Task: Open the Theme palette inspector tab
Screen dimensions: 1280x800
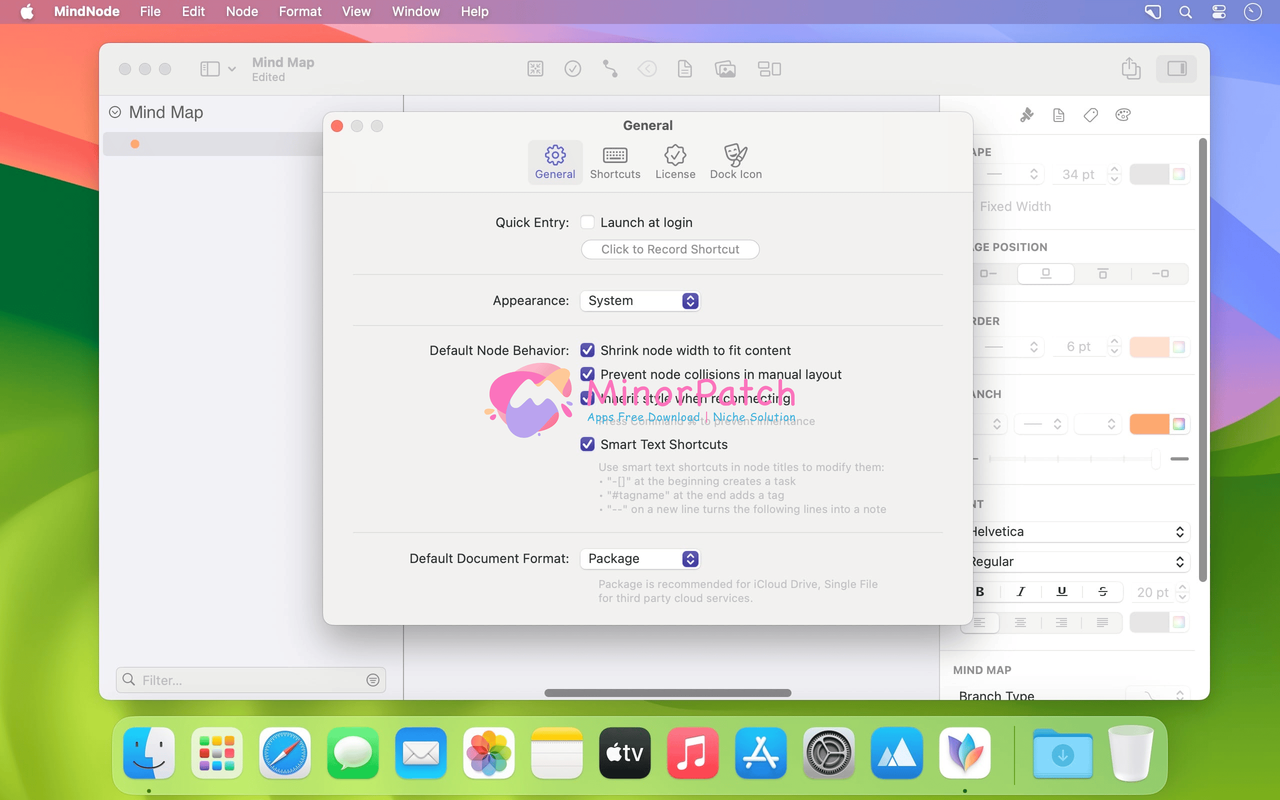Action: pyautogui.click(x=1123, y=115)
